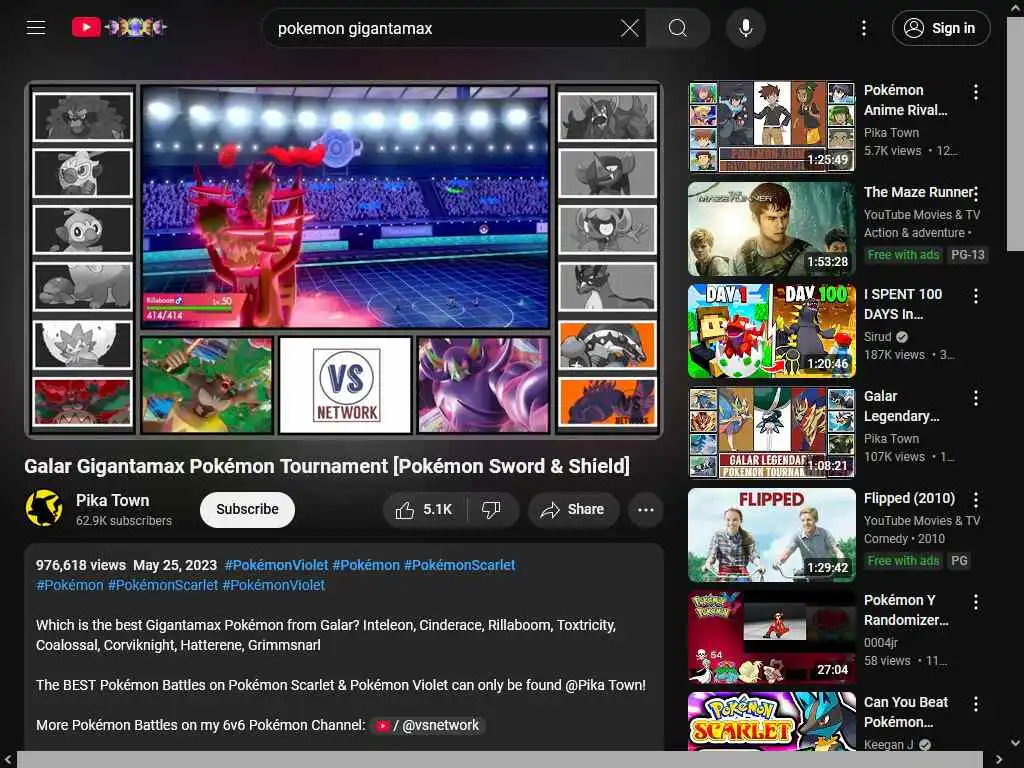The height and width of the screenshot is (768, 1024).
Task: Click Galar Gigantamax Pokémon Tournament title
Action: point(327,466)
